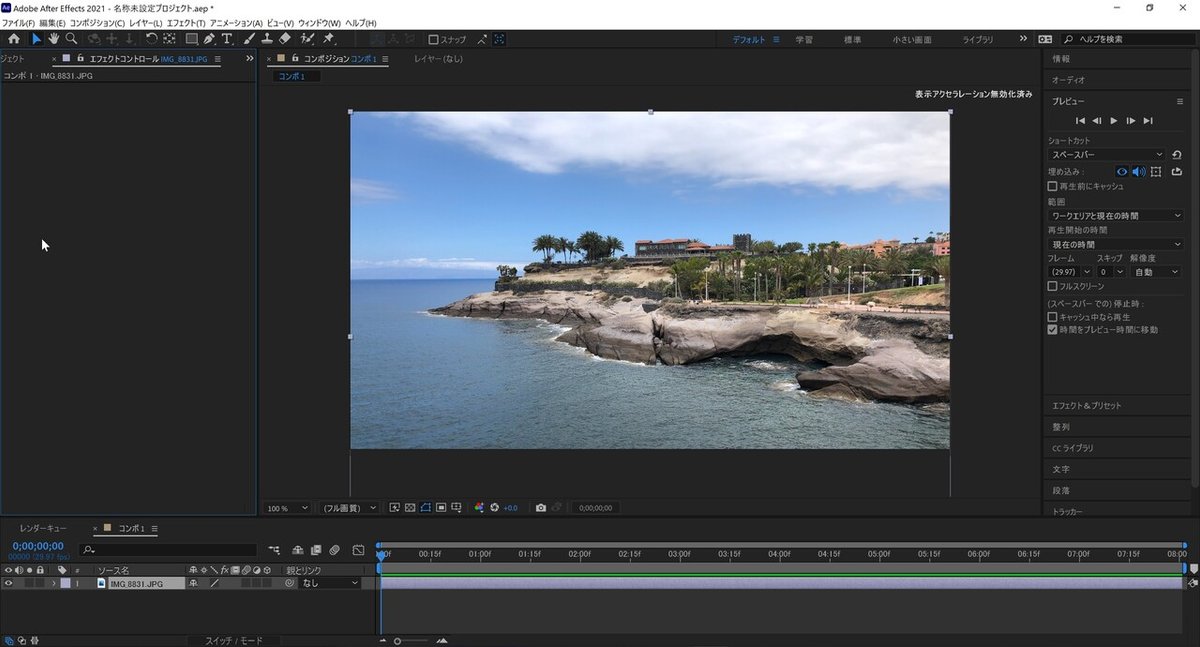The width and height of the screenshot is (1200, 647).
Task: Switch to the レンダーキュー tab
Action: point(43,528)
